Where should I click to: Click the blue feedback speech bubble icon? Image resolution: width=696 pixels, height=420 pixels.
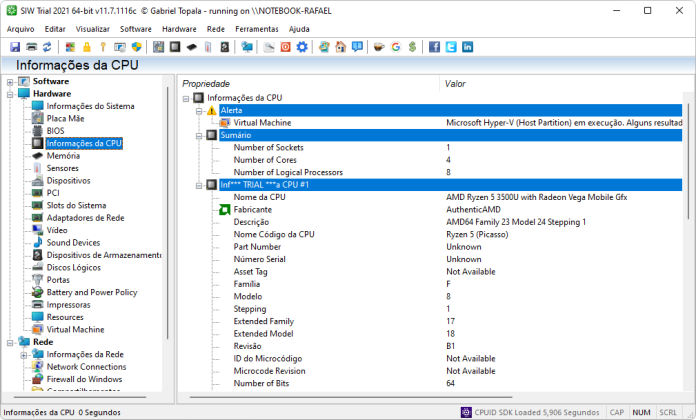357,47
